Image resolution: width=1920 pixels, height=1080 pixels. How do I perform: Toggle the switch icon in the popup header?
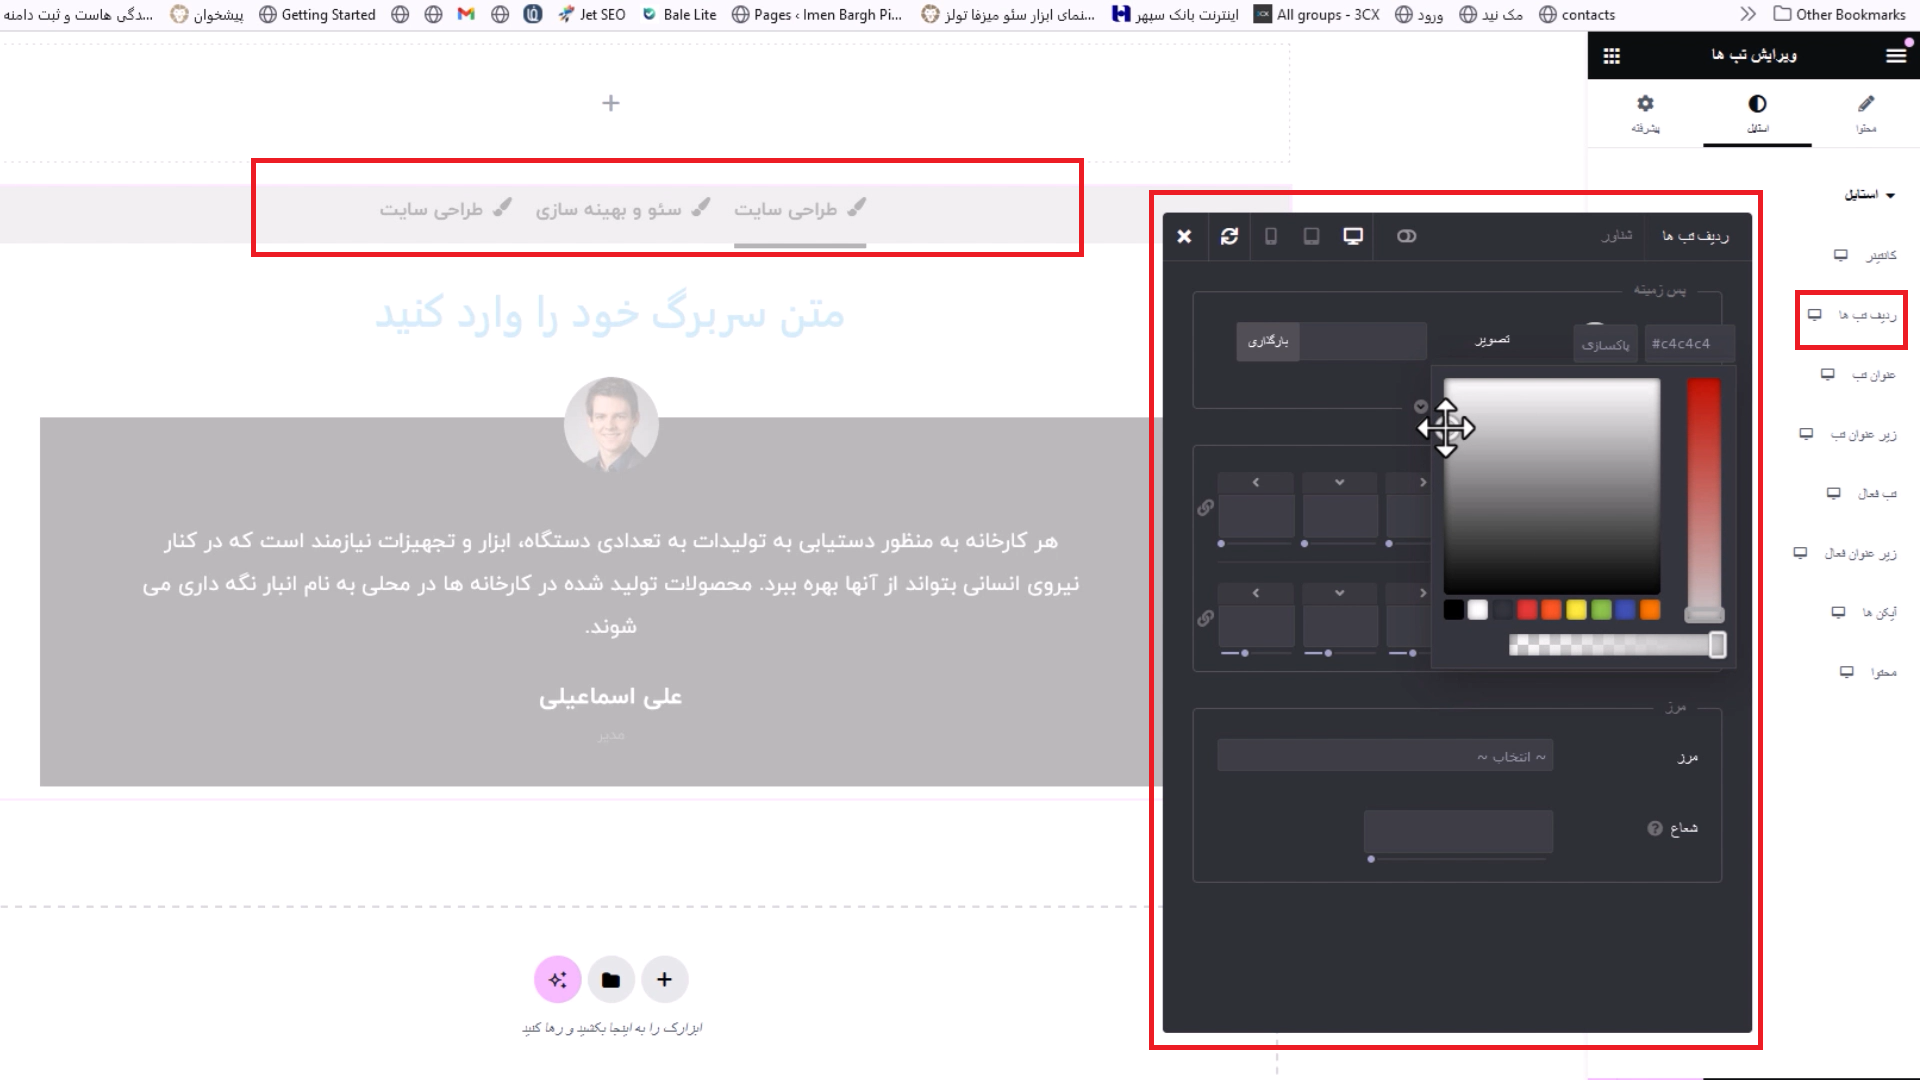1406,236
